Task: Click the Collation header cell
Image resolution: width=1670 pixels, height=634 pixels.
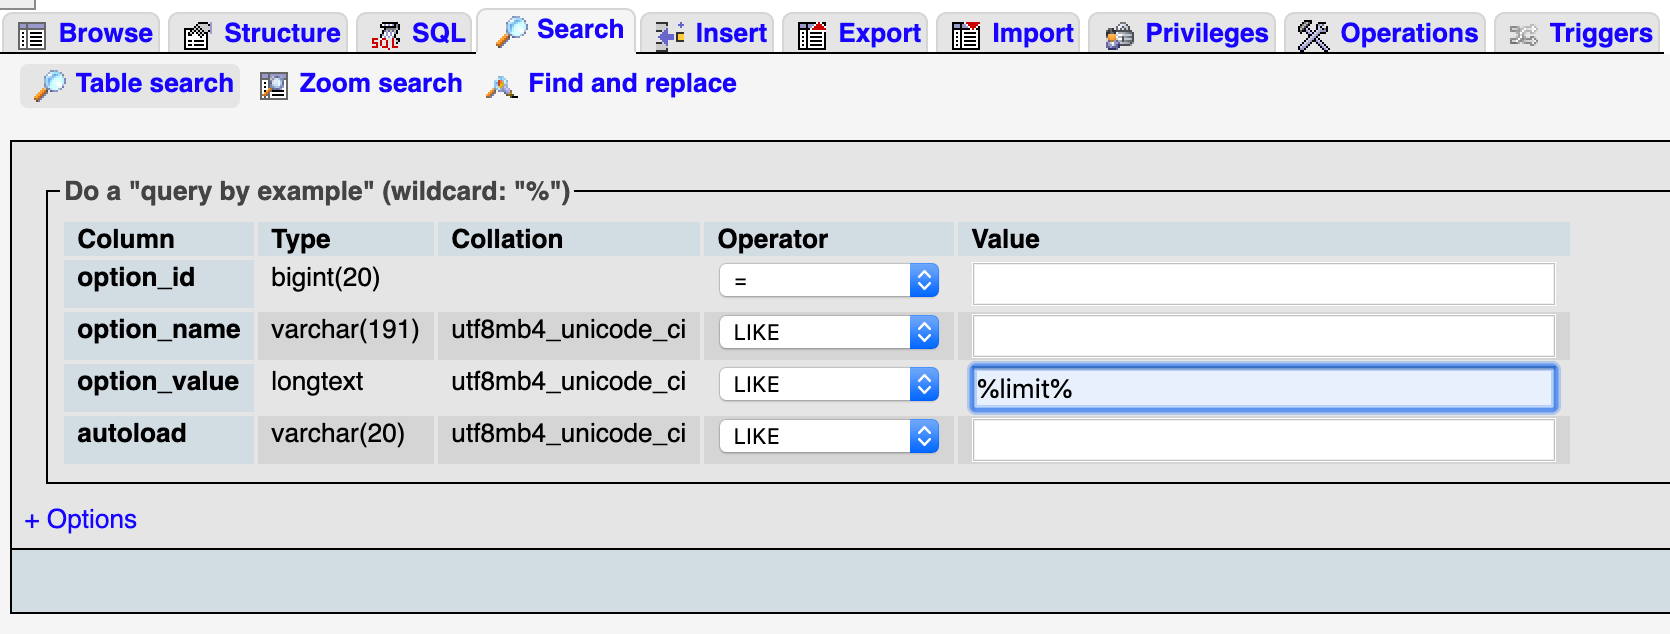Action: tap(569, 239)
